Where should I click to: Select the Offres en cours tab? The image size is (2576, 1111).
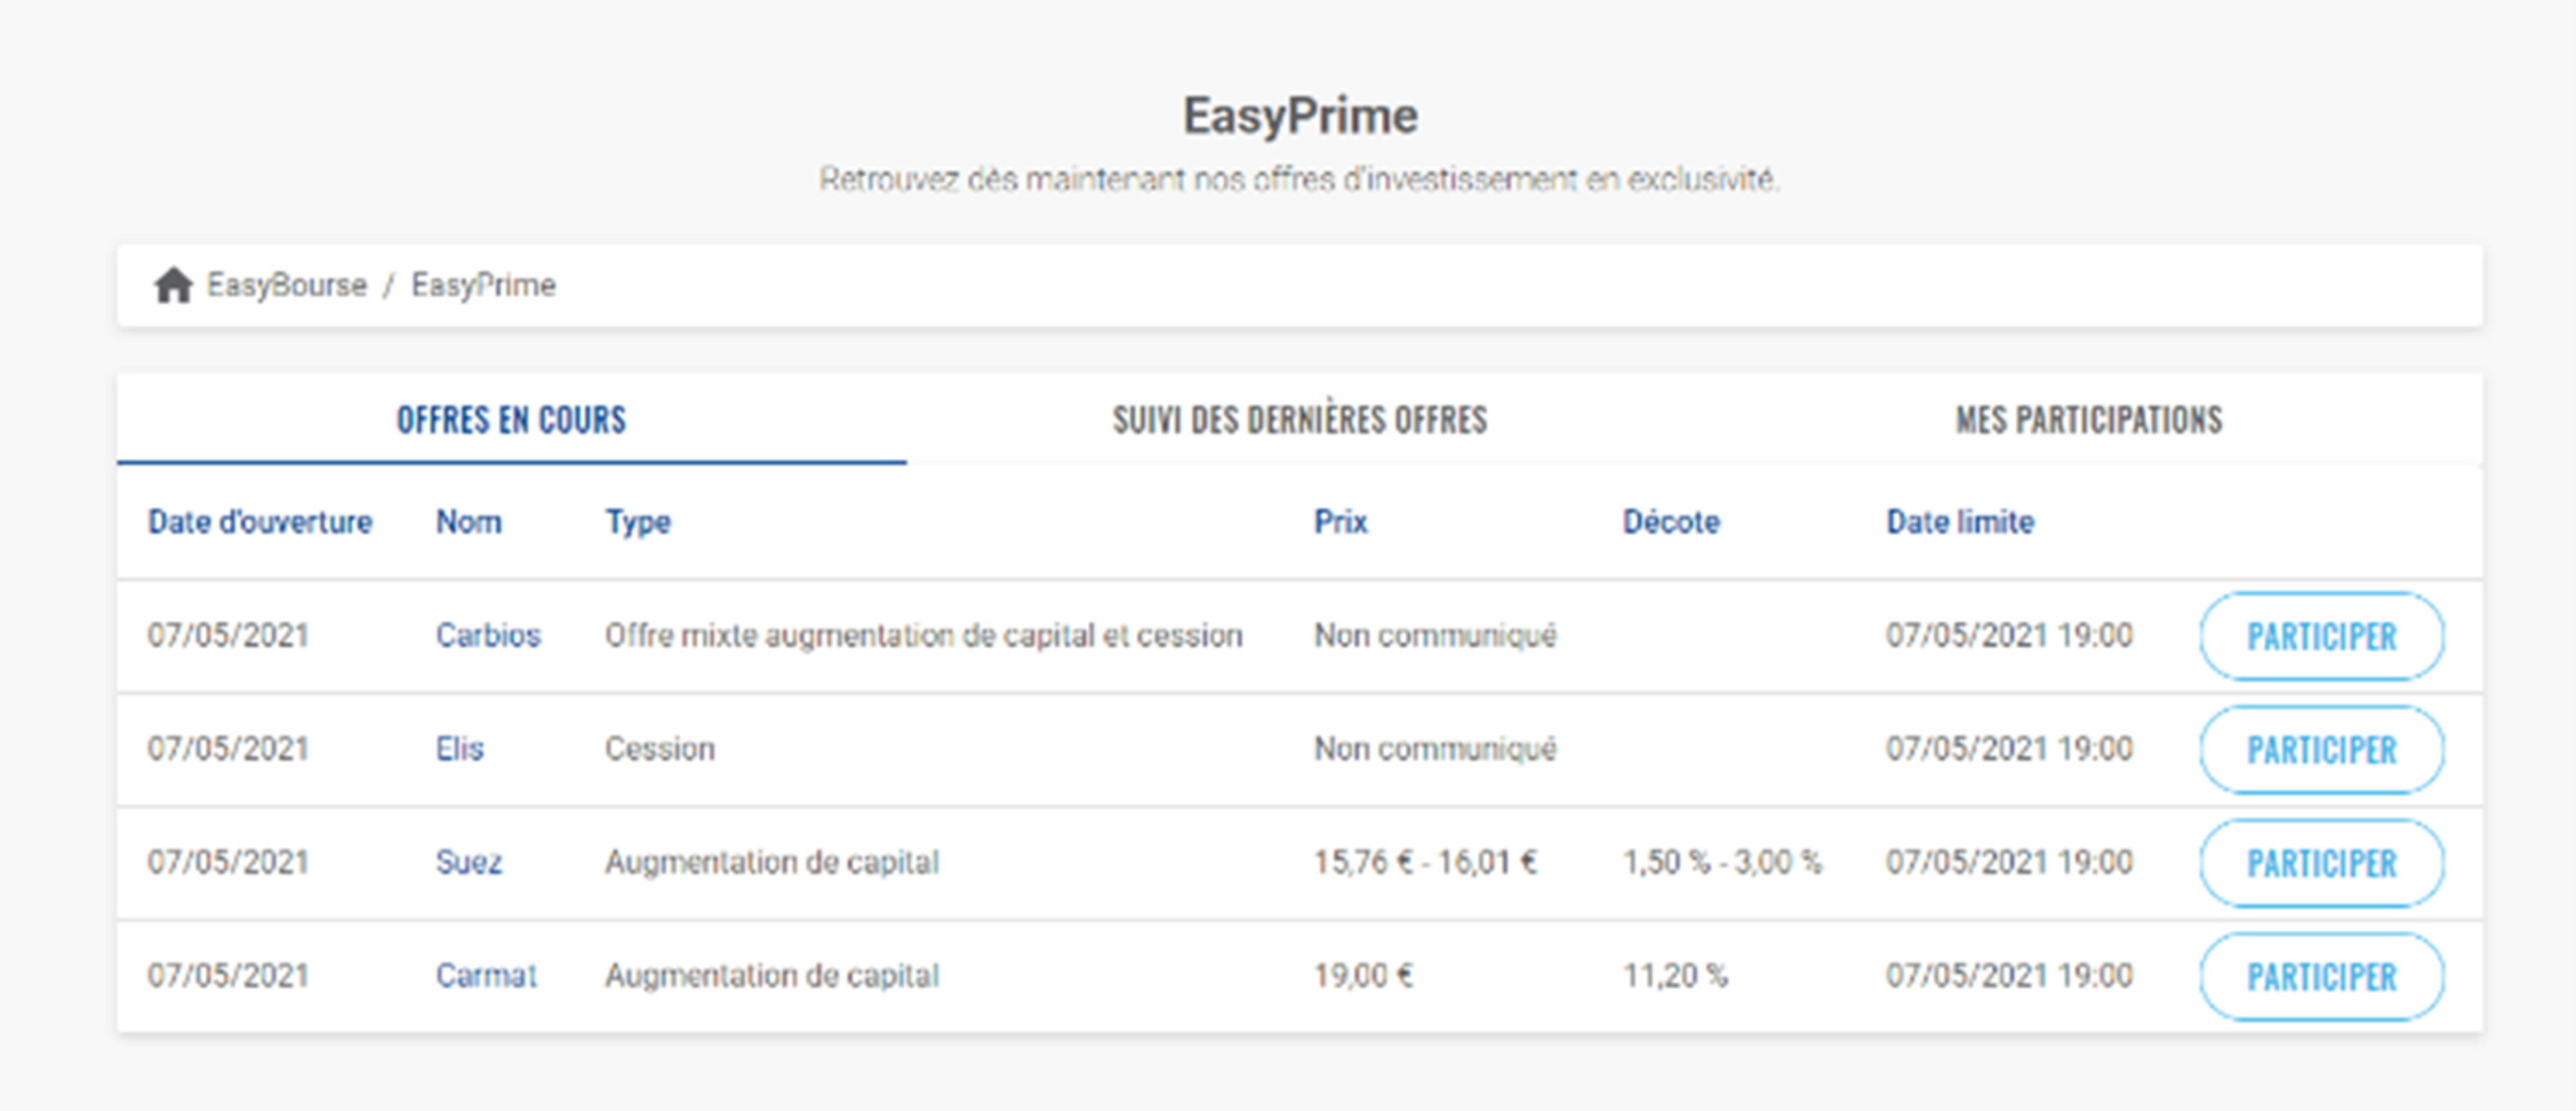[511, 420]
